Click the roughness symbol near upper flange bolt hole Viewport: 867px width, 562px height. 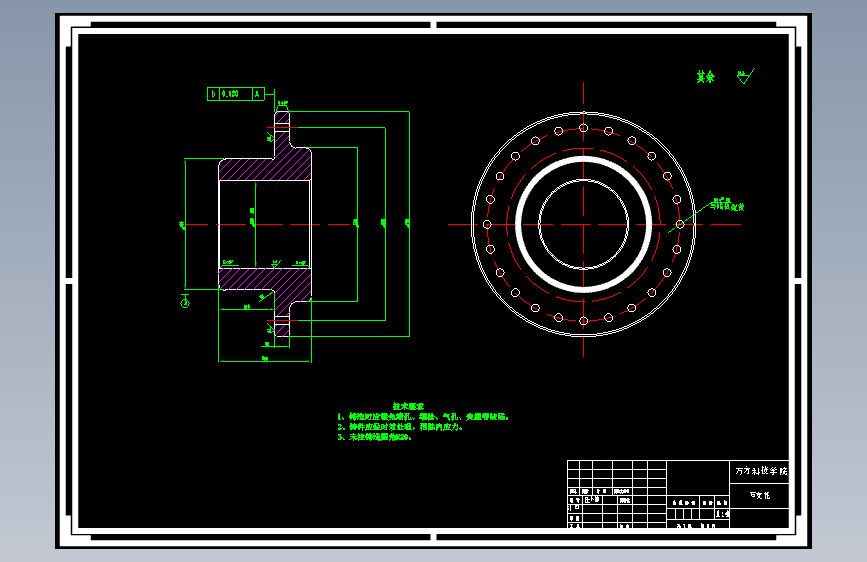270,136
